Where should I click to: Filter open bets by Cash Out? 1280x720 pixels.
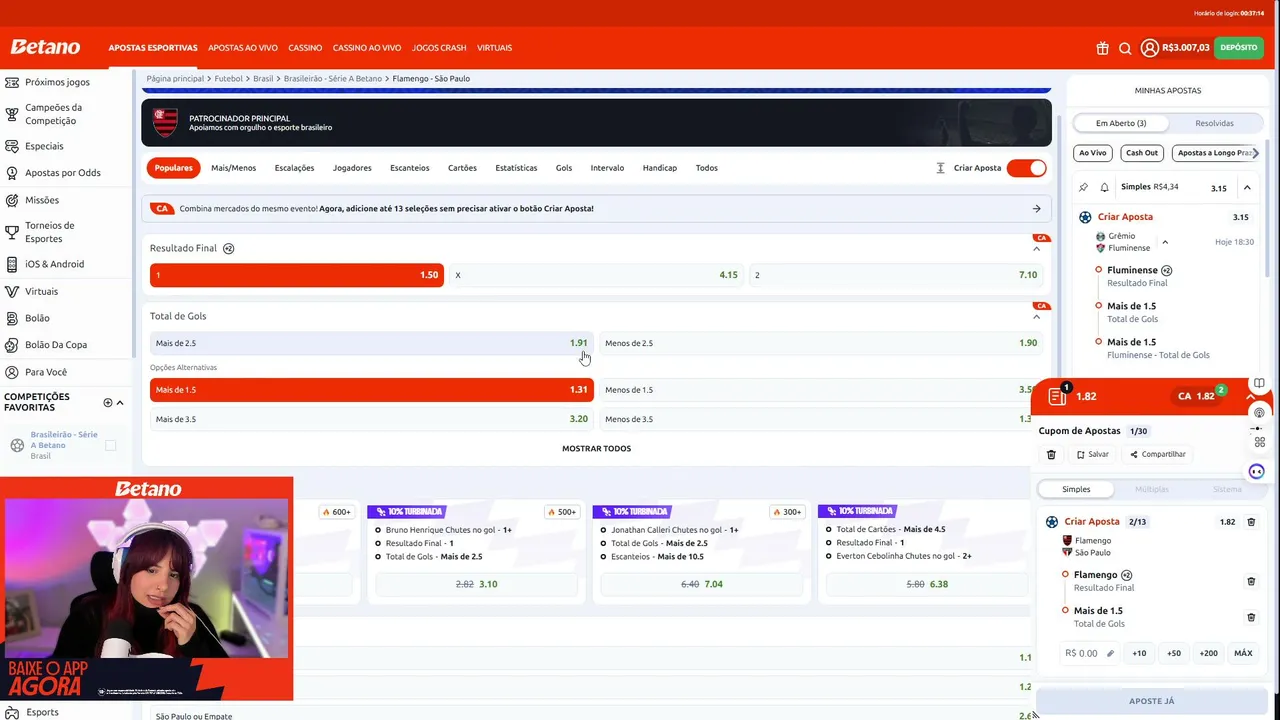click(1141, 153)
